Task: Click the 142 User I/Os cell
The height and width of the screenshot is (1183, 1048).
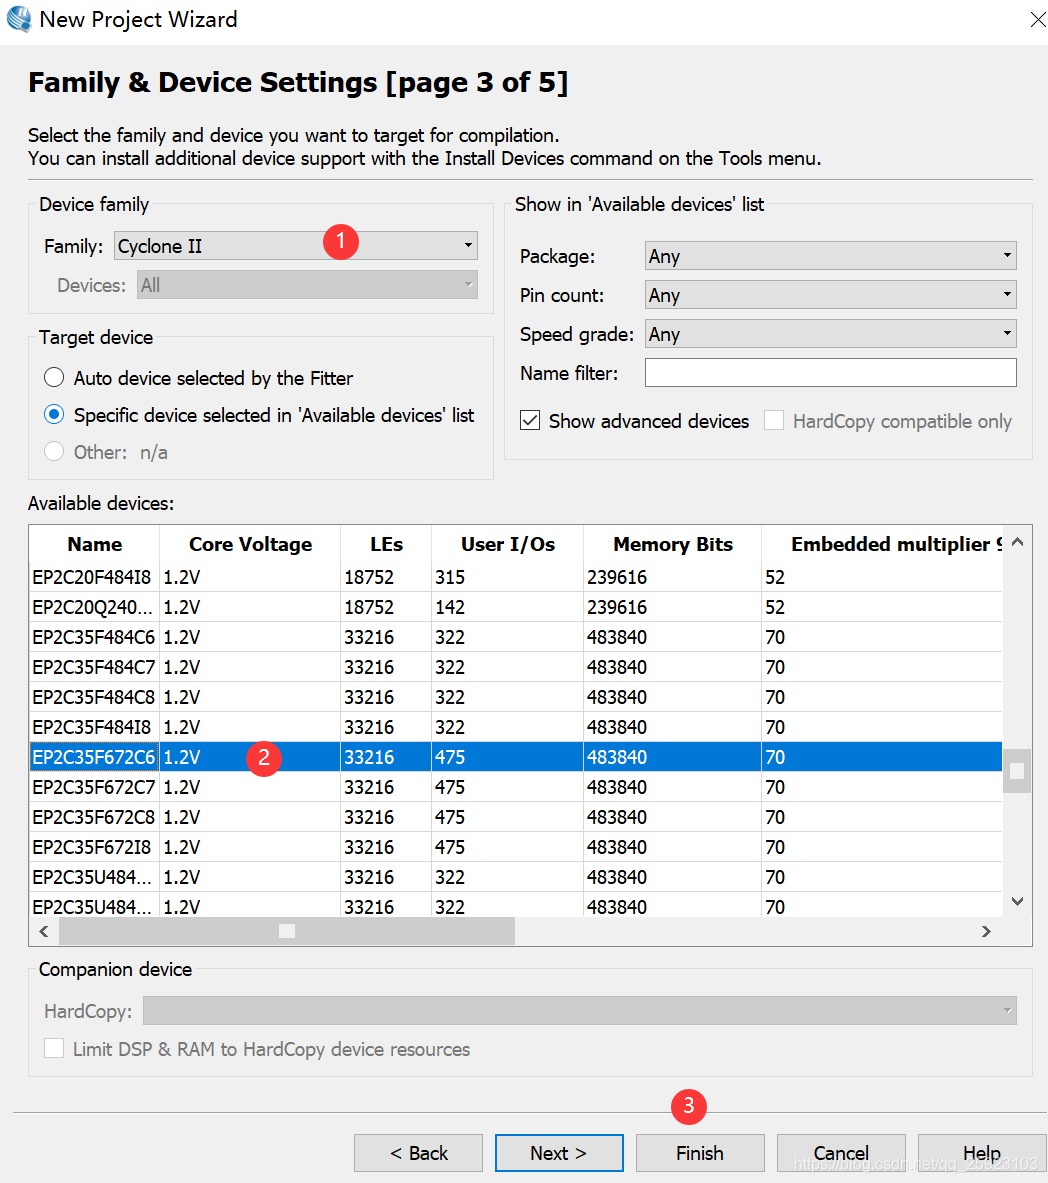Action: [x=507, y=607]
